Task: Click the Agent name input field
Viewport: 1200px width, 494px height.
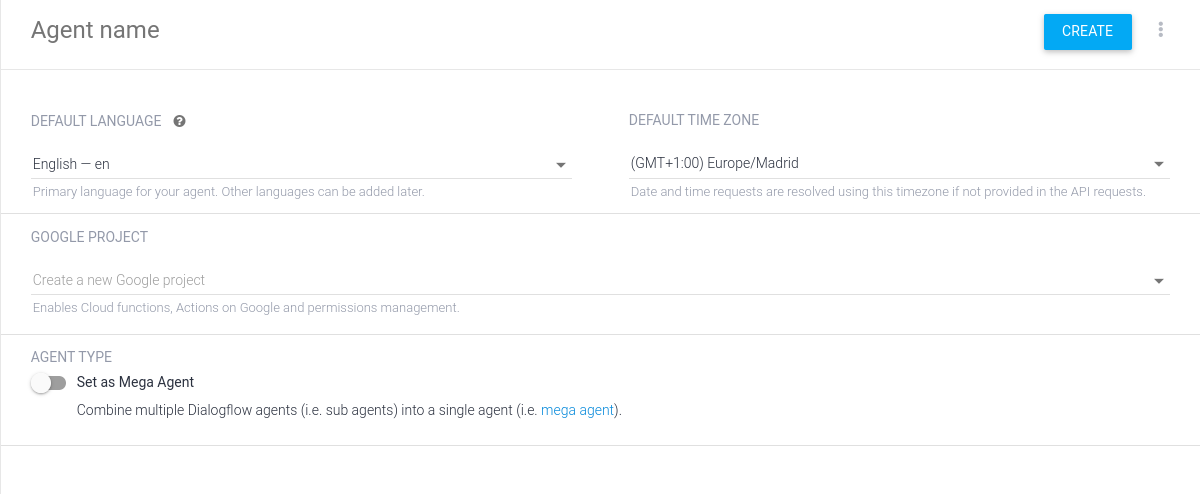Action: tap(400, 30)
